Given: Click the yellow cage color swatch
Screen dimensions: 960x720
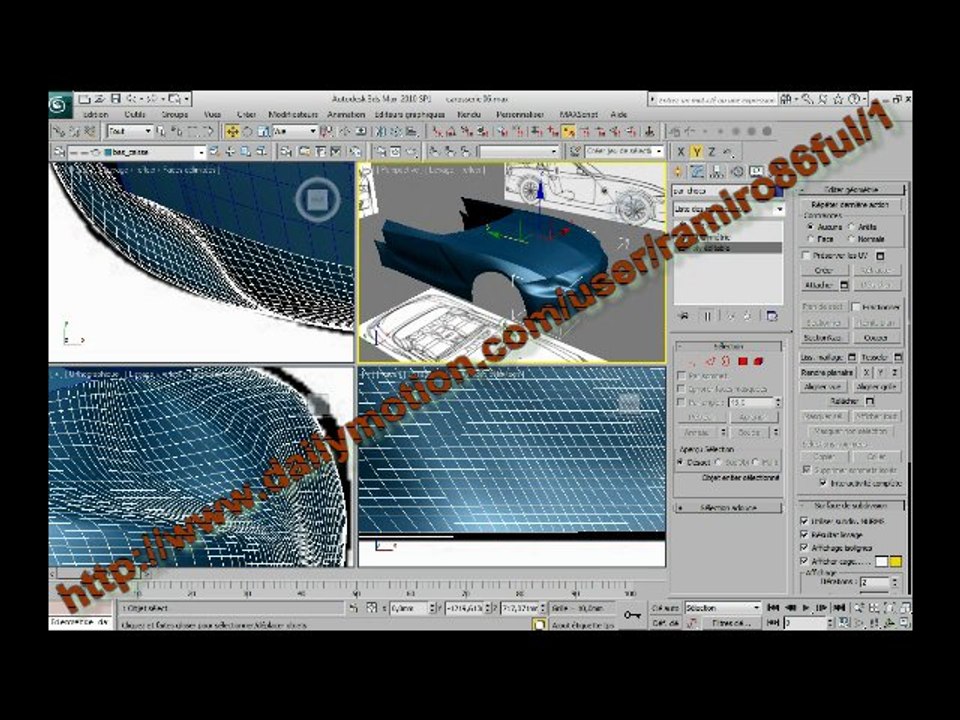Looking at the screenshot, I should (895, 561).
